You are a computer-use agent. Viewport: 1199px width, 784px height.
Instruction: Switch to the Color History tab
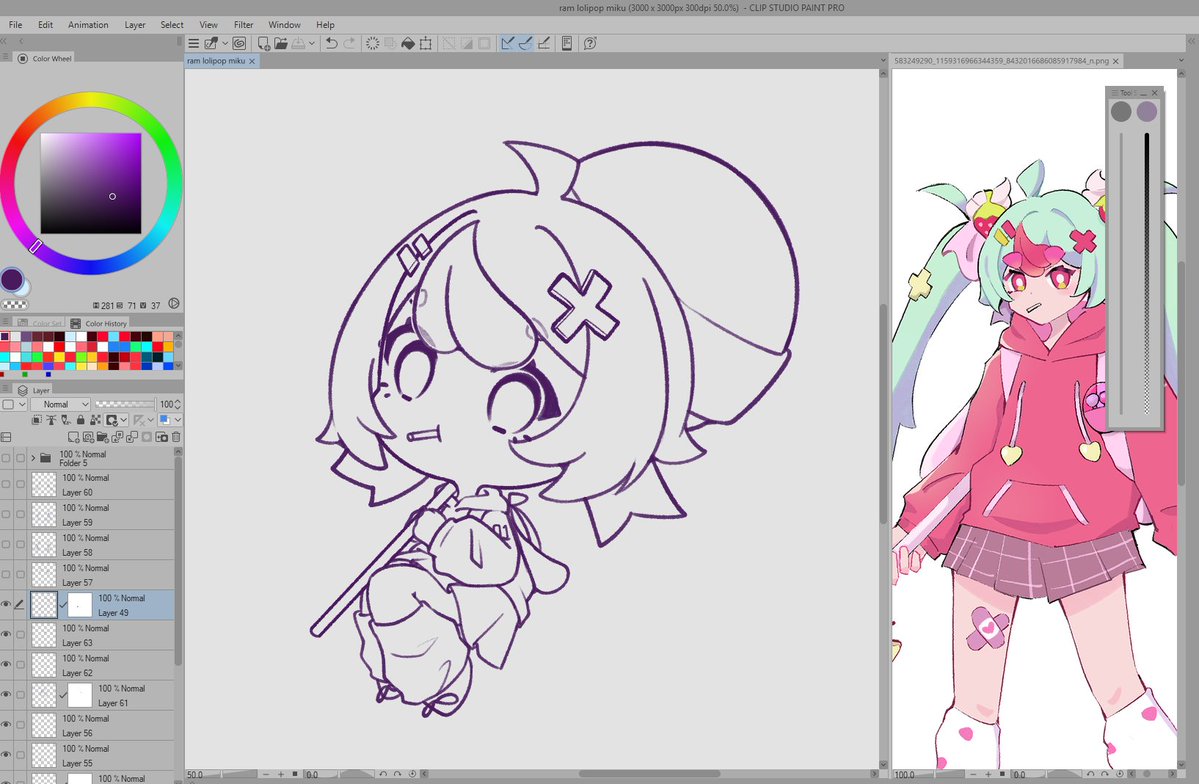(99, 324)
